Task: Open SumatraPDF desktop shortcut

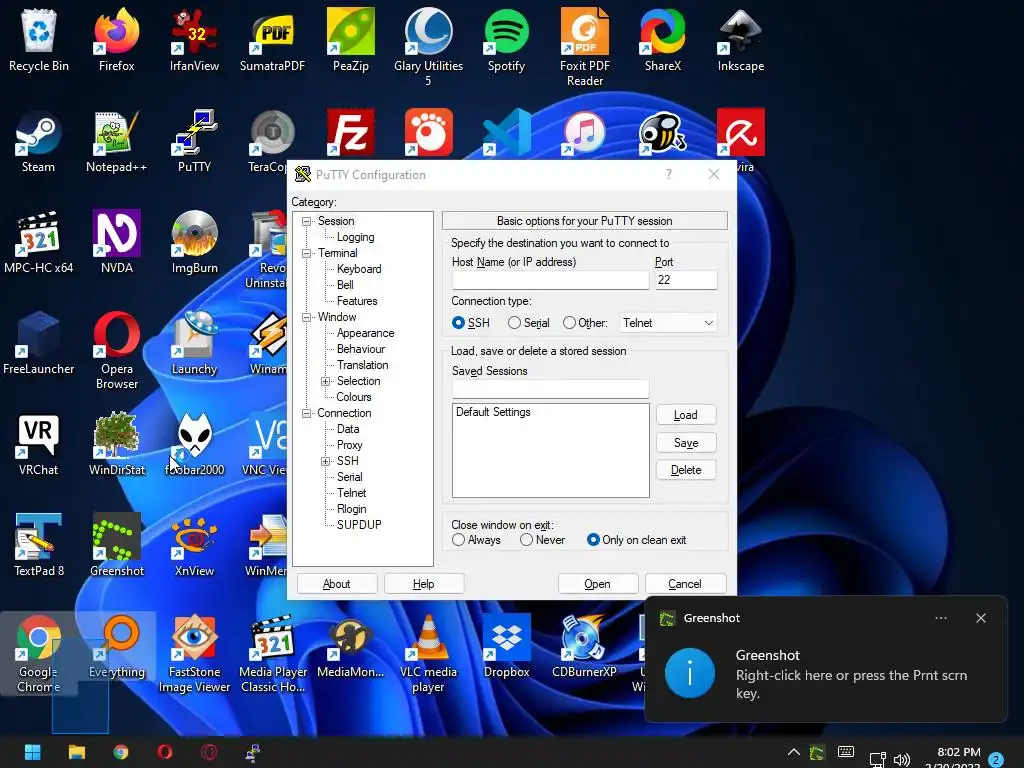Action: 272,39
